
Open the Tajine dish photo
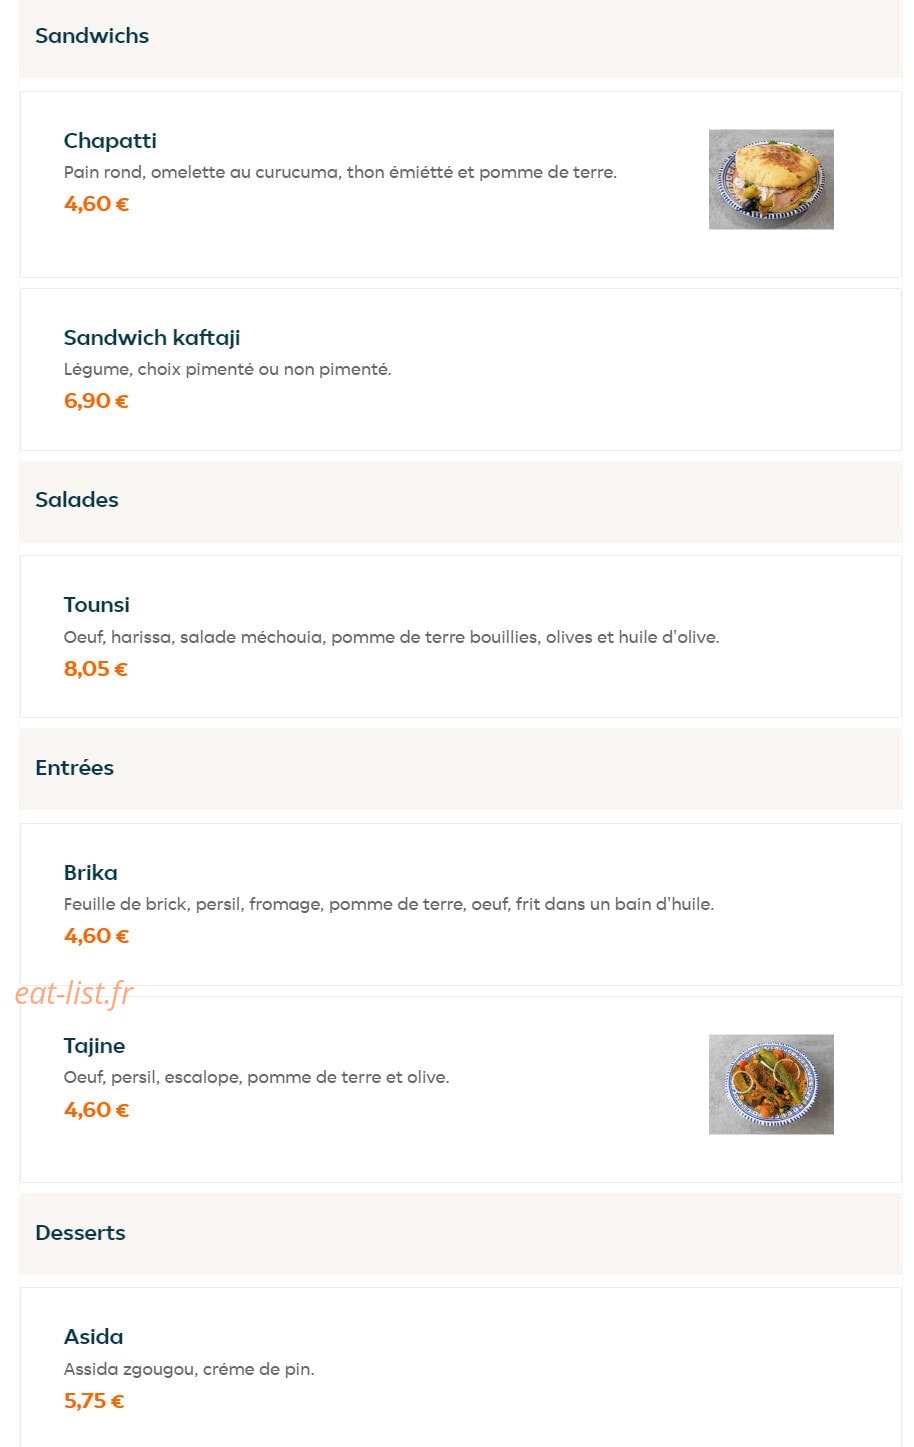[x=771, y=1084]
